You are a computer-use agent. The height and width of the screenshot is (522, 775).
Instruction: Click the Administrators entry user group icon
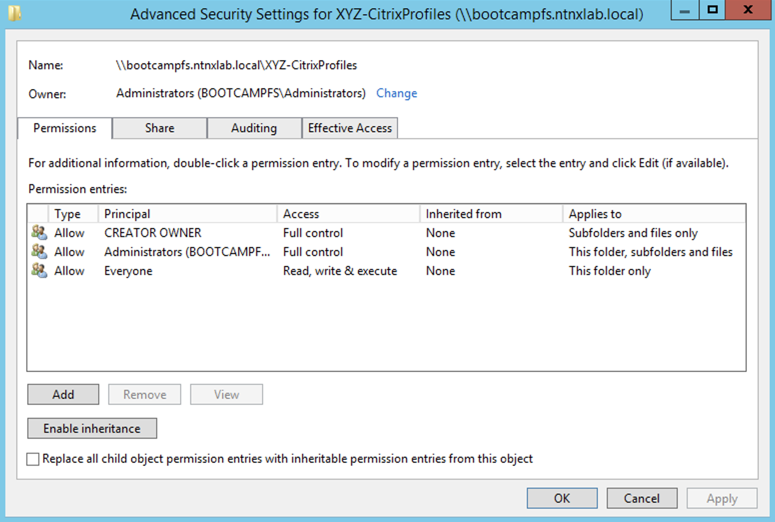[x=39, y=251]
